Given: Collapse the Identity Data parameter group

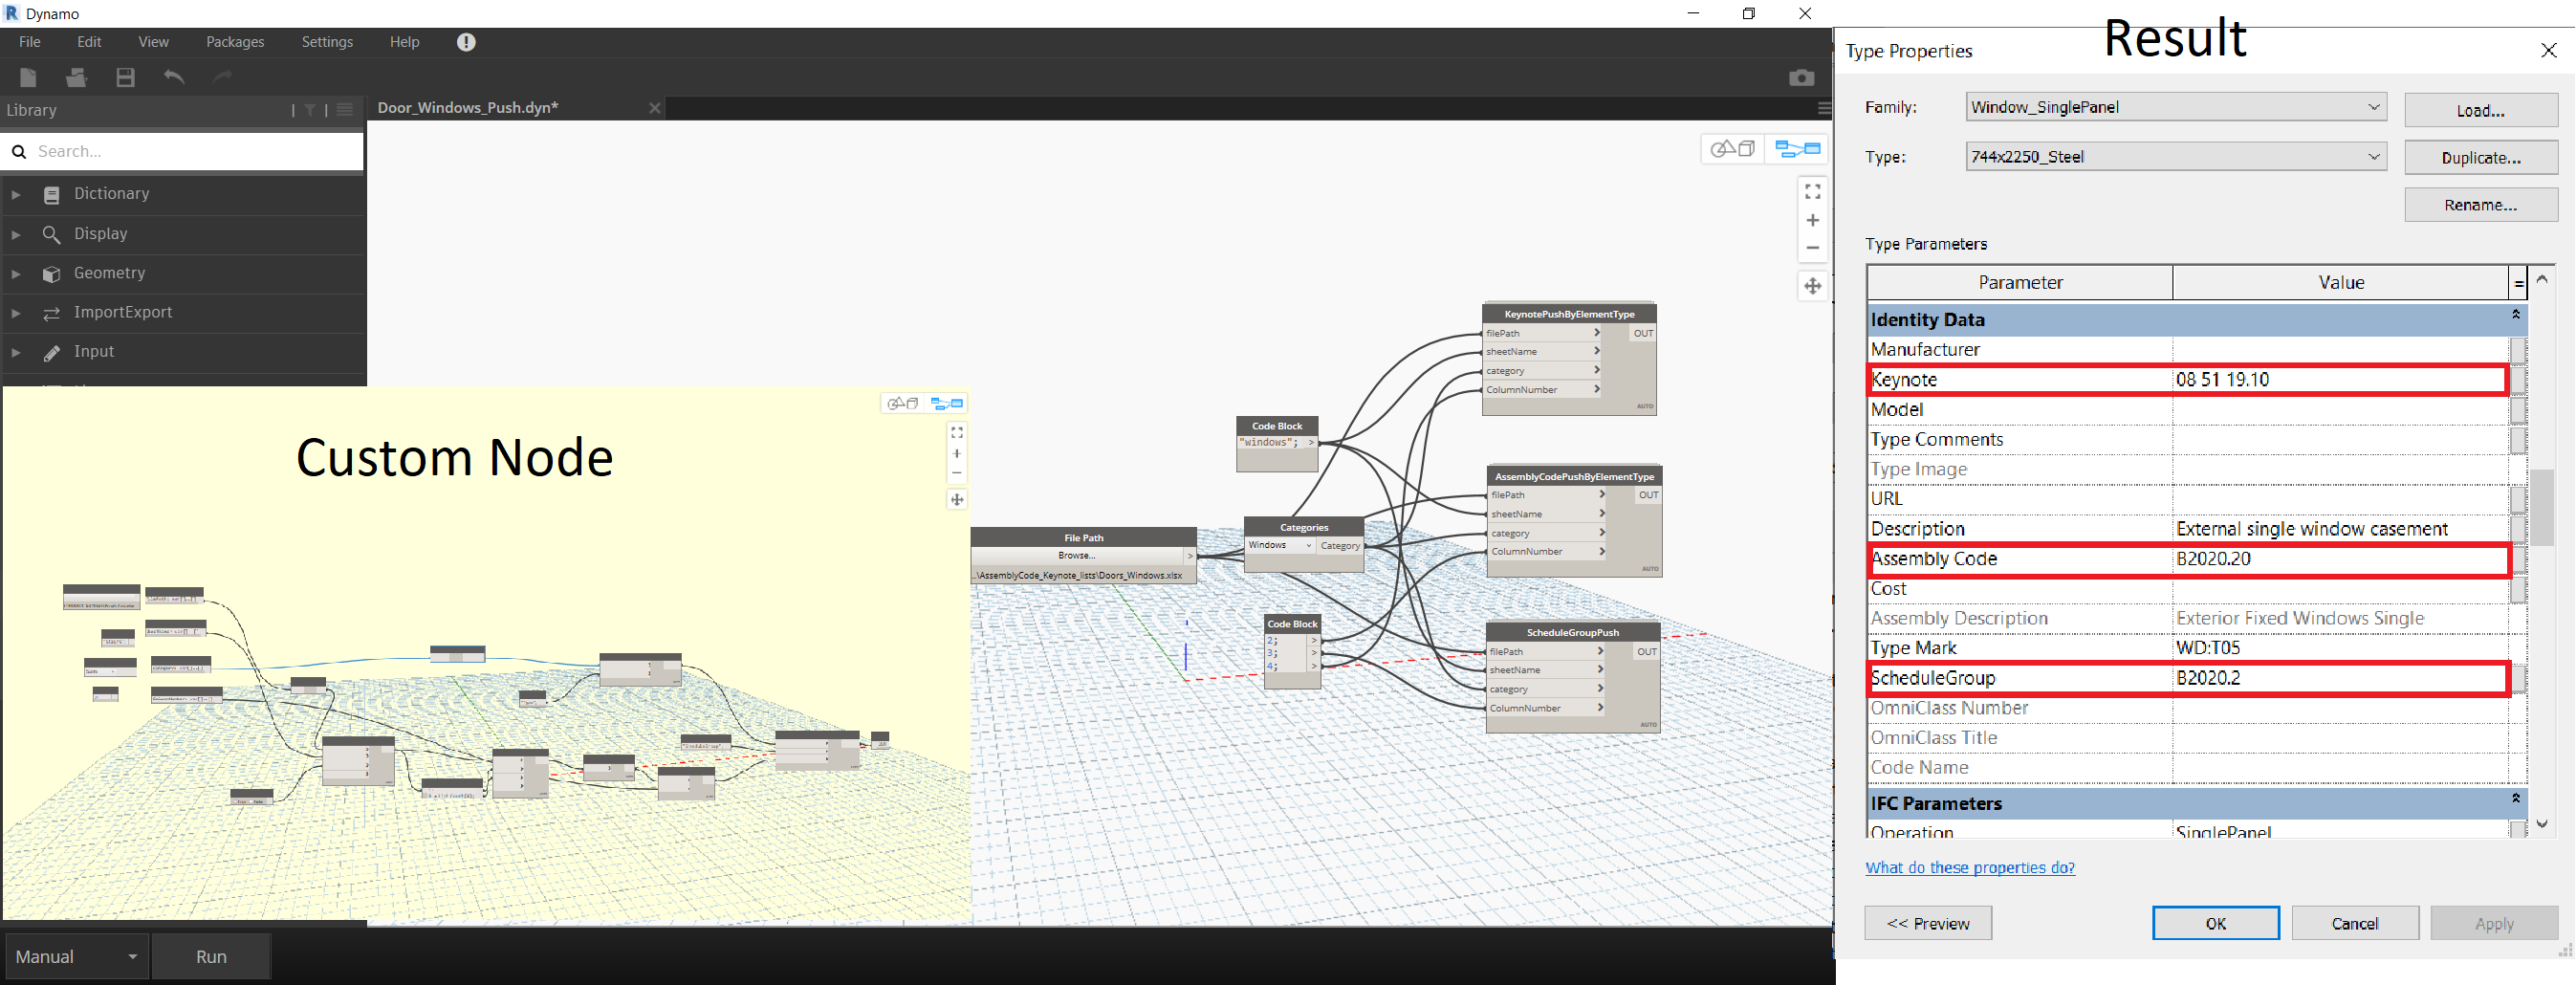Looking at the screenshot, I should tap(2515, 315).
